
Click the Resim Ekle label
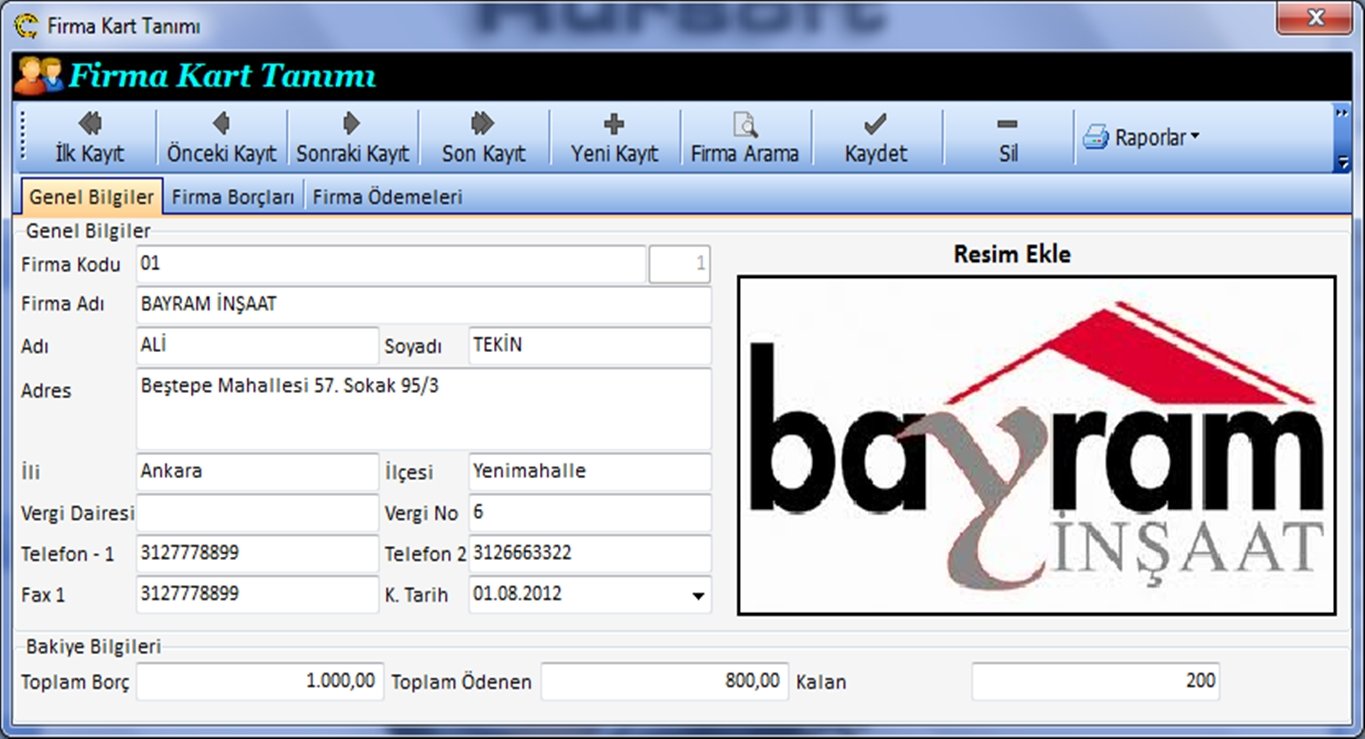coord(1011,255)
